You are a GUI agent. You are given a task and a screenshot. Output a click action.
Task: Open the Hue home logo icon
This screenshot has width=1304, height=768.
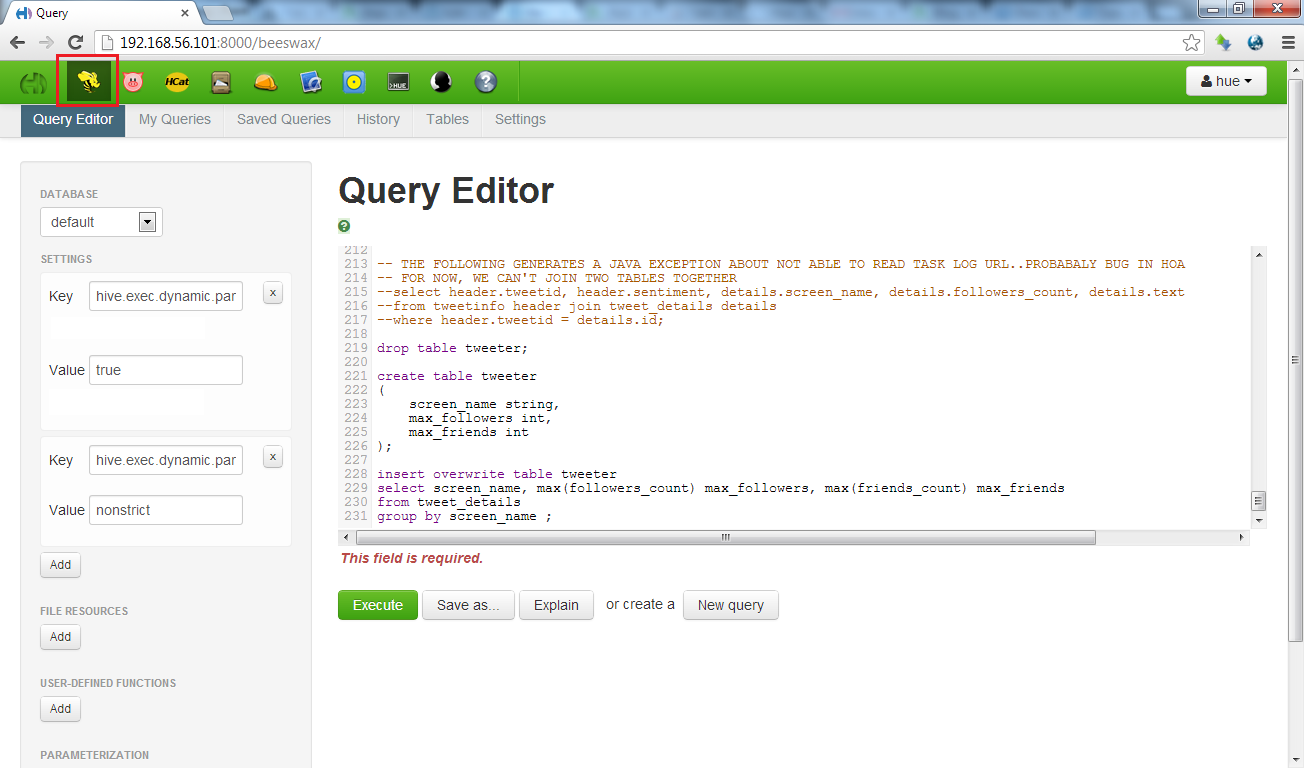(x=34, y=82)
